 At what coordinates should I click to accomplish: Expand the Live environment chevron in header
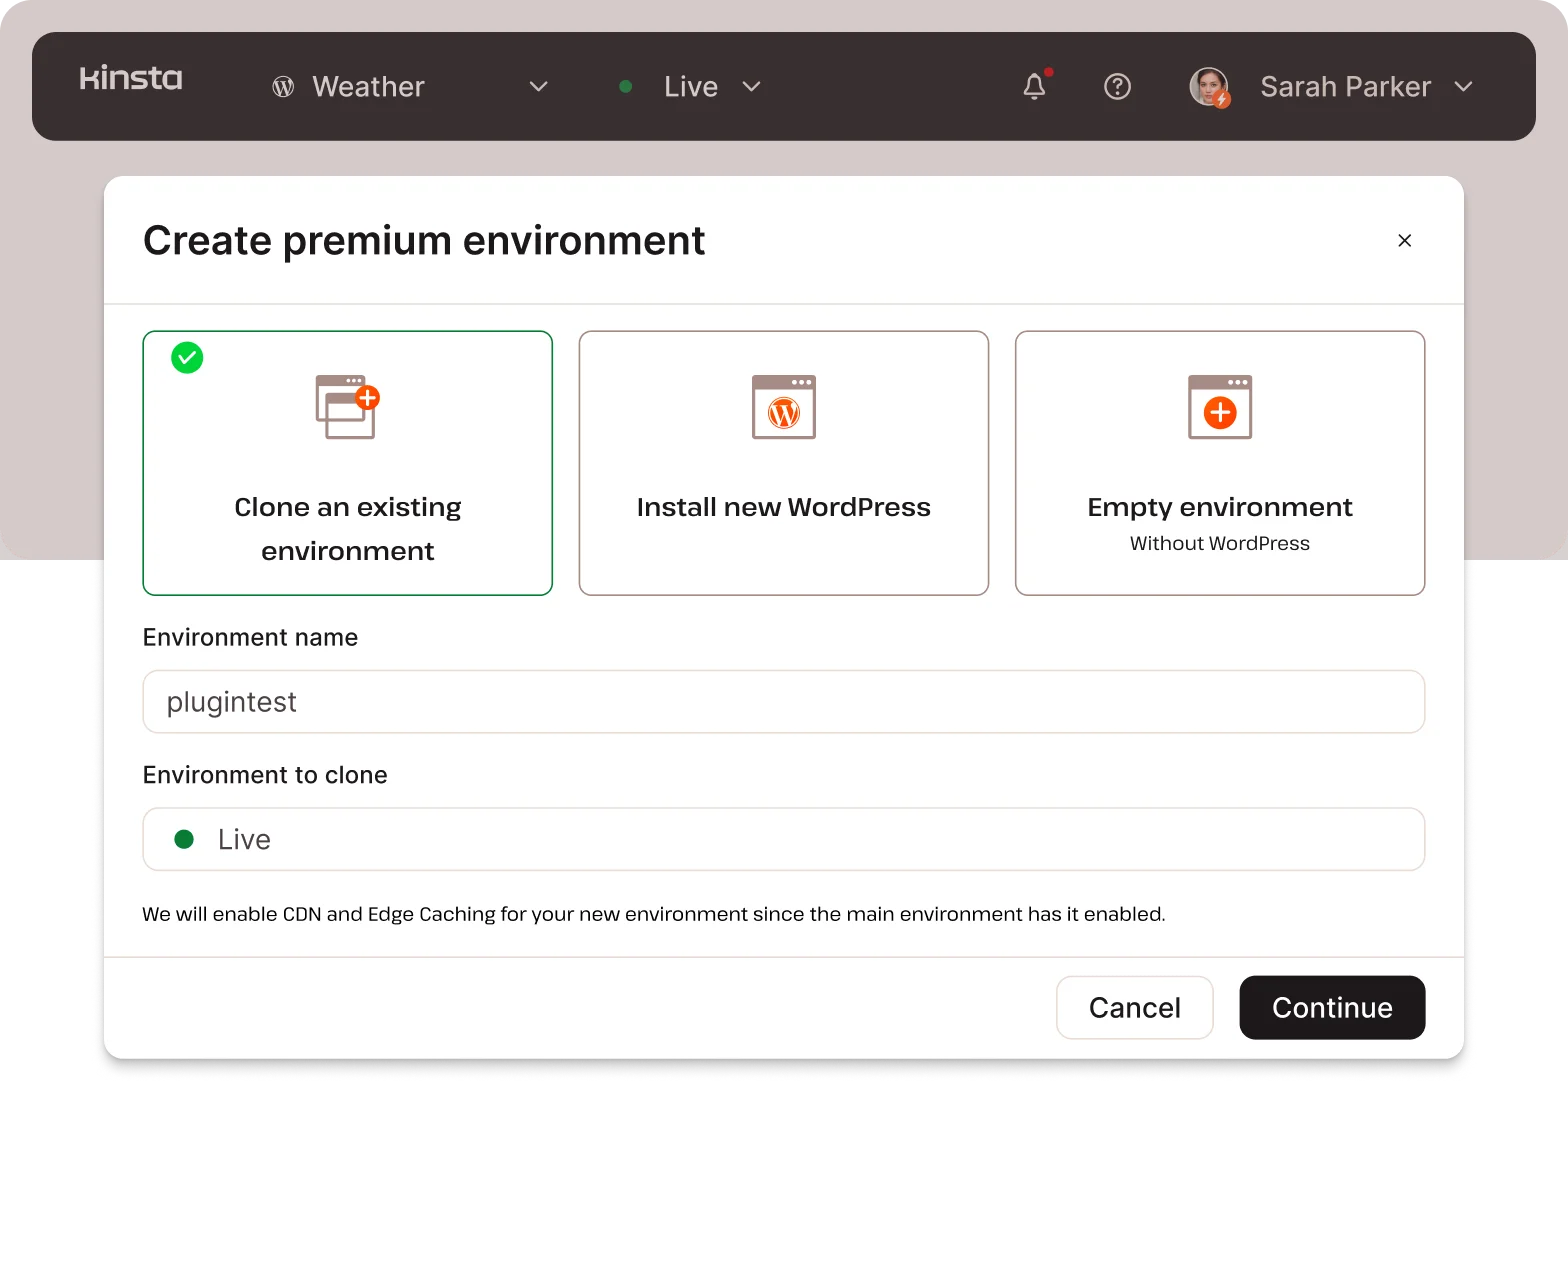click(752, 87)
